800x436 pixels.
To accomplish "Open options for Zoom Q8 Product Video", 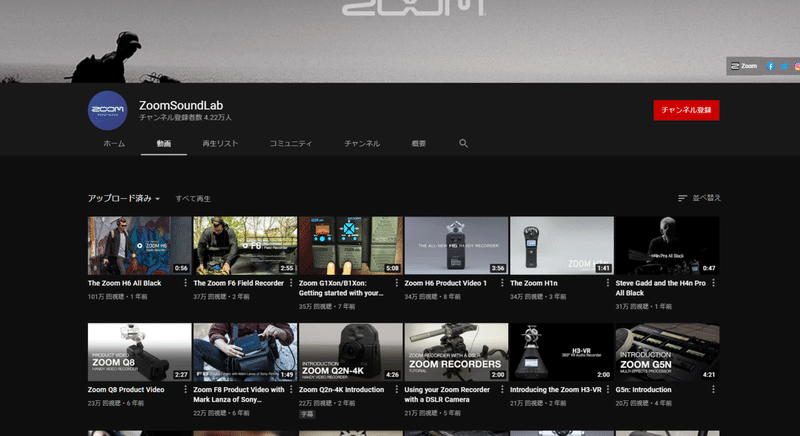I will click(185, 390).
